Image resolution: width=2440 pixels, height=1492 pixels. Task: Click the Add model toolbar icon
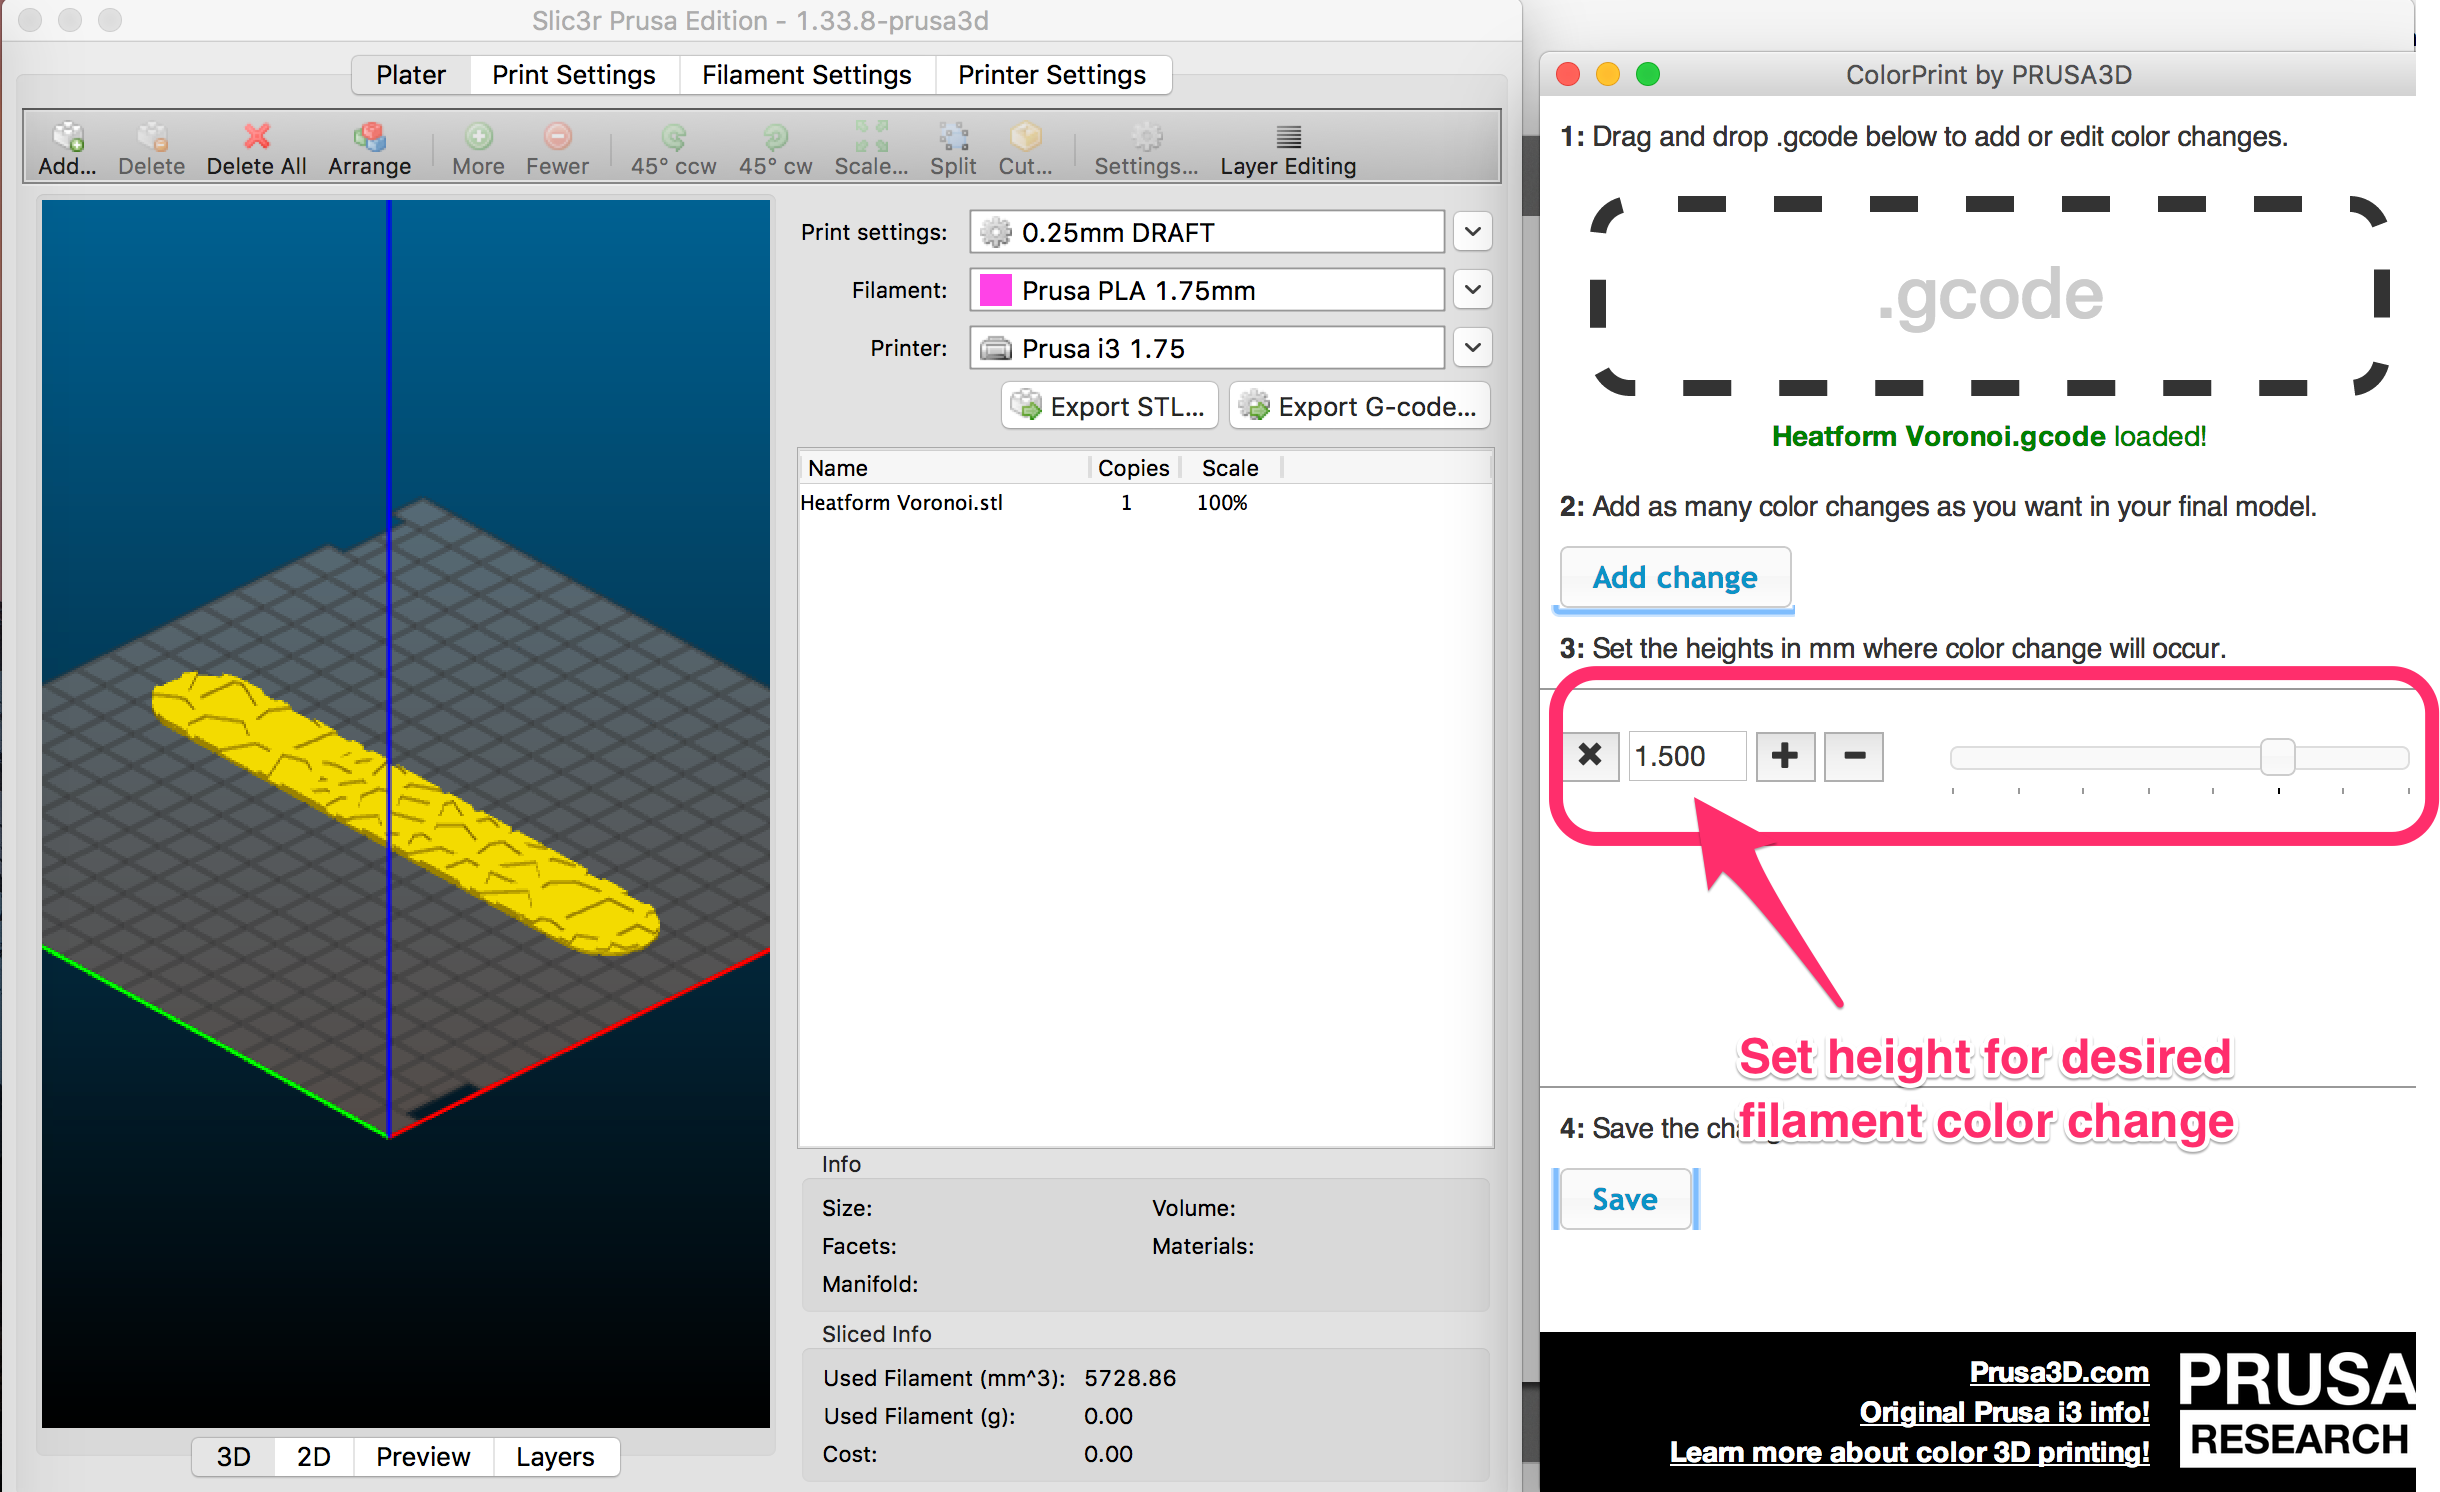click(x=68, y=137)
